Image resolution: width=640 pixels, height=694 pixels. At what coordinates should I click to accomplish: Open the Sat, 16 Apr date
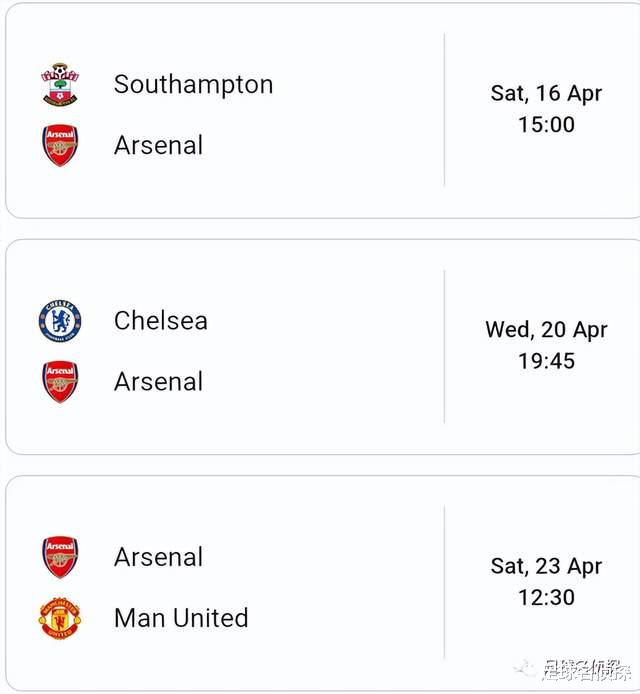[x=546, y=94]
